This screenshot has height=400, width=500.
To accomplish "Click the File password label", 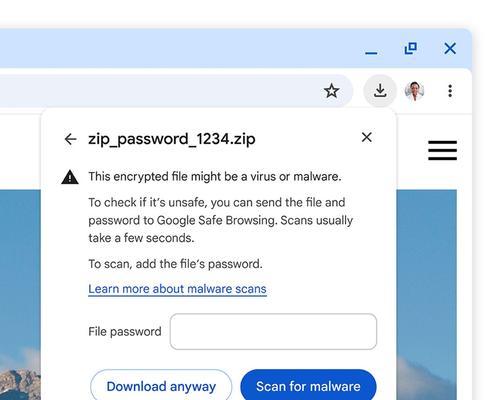I will pyautogui.click(x=125, y=332).
